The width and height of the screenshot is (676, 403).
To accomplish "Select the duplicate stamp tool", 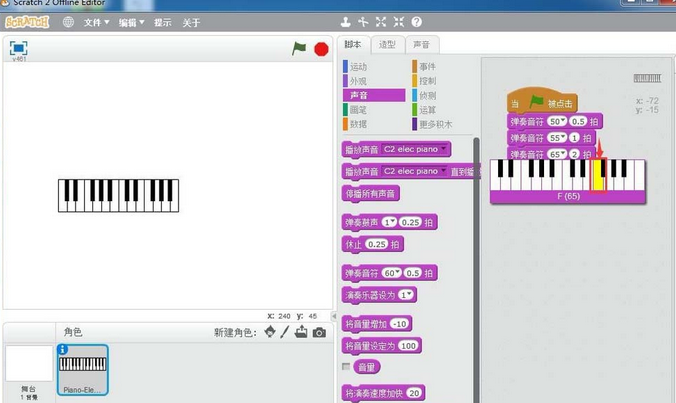I will [346, 21].
